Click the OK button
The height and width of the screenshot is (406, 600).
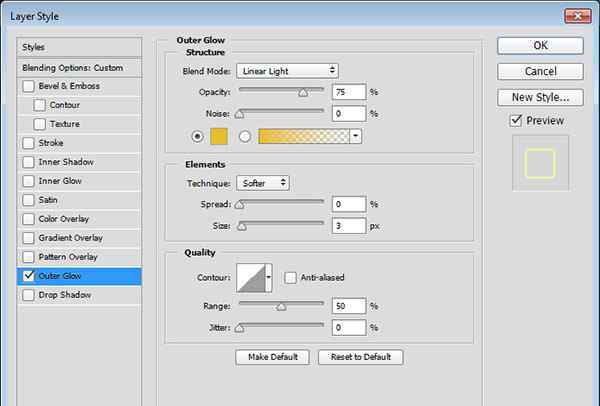click(x=540, y=46)
